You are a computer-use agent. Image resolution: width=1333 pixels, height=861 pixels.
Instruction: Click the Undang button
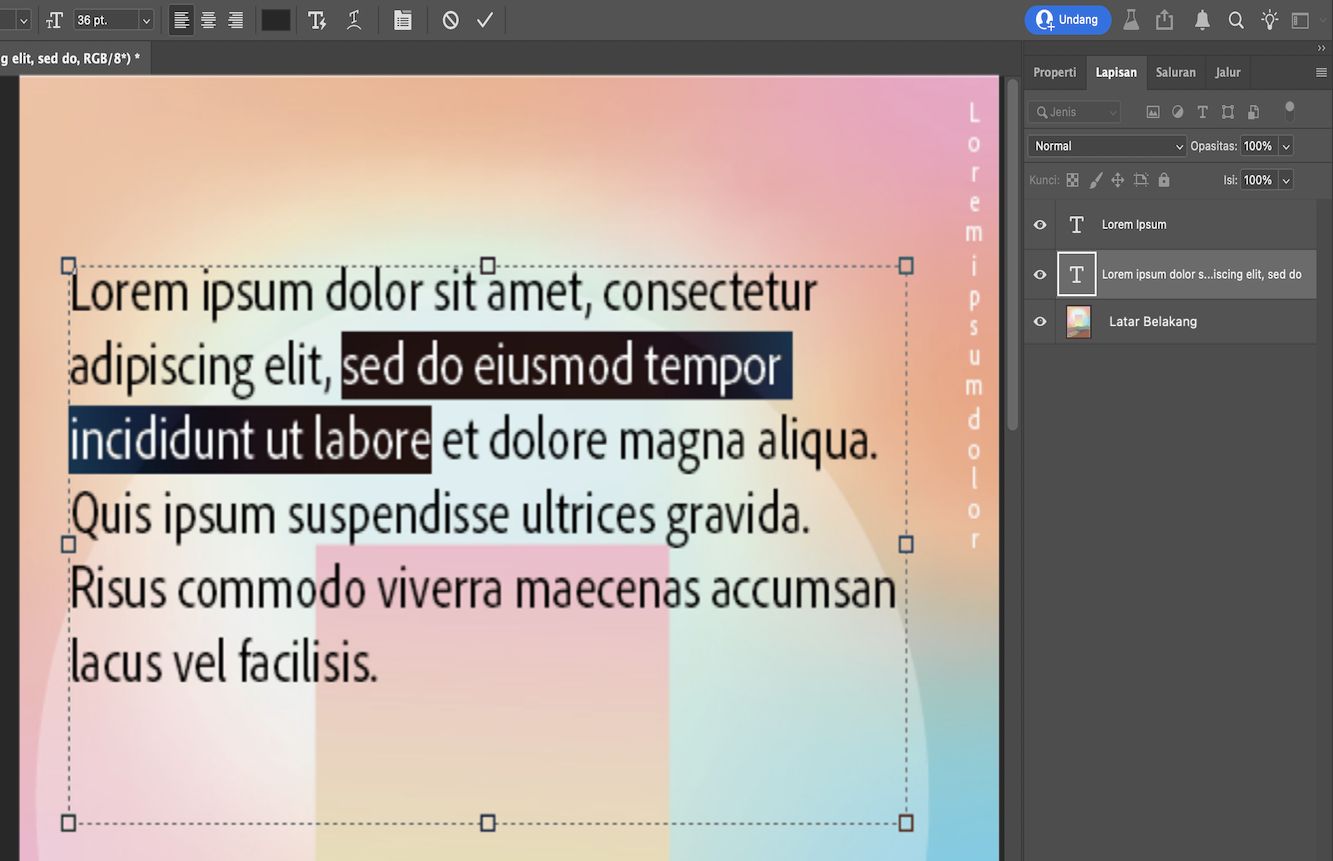[x=1067, y=19]
